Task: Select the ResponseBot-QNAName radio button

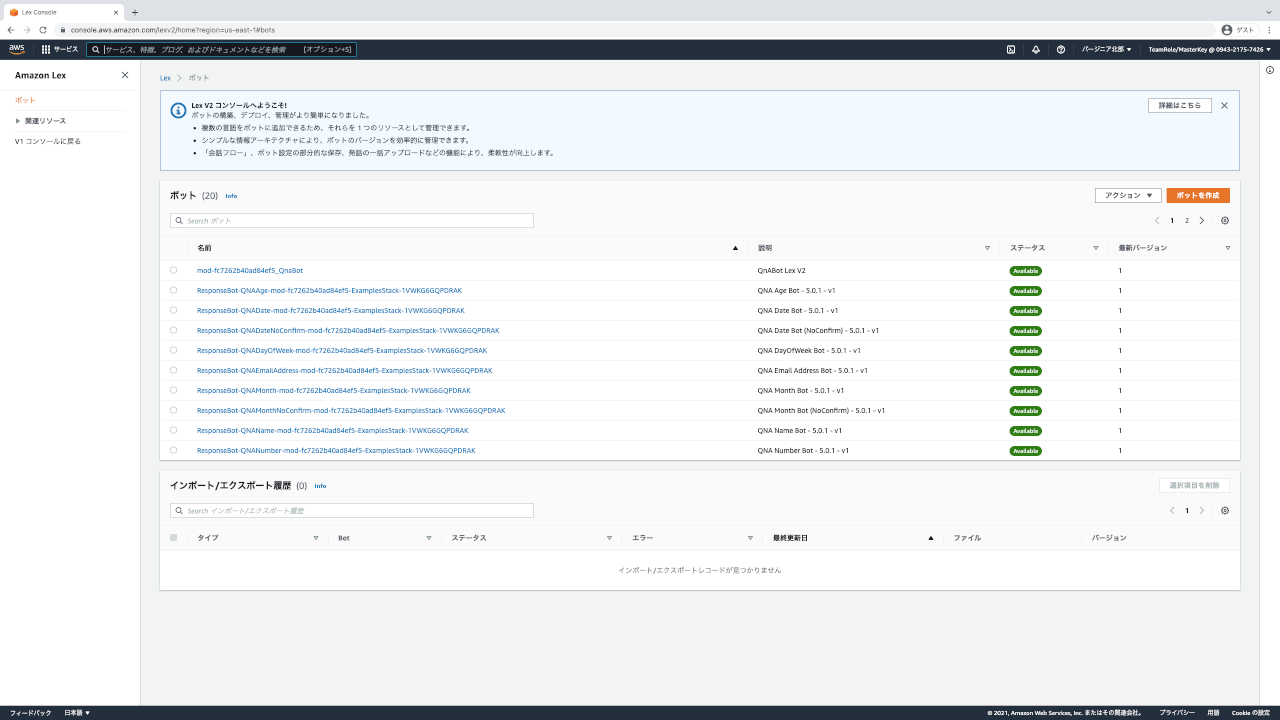Action: point(173,430)
